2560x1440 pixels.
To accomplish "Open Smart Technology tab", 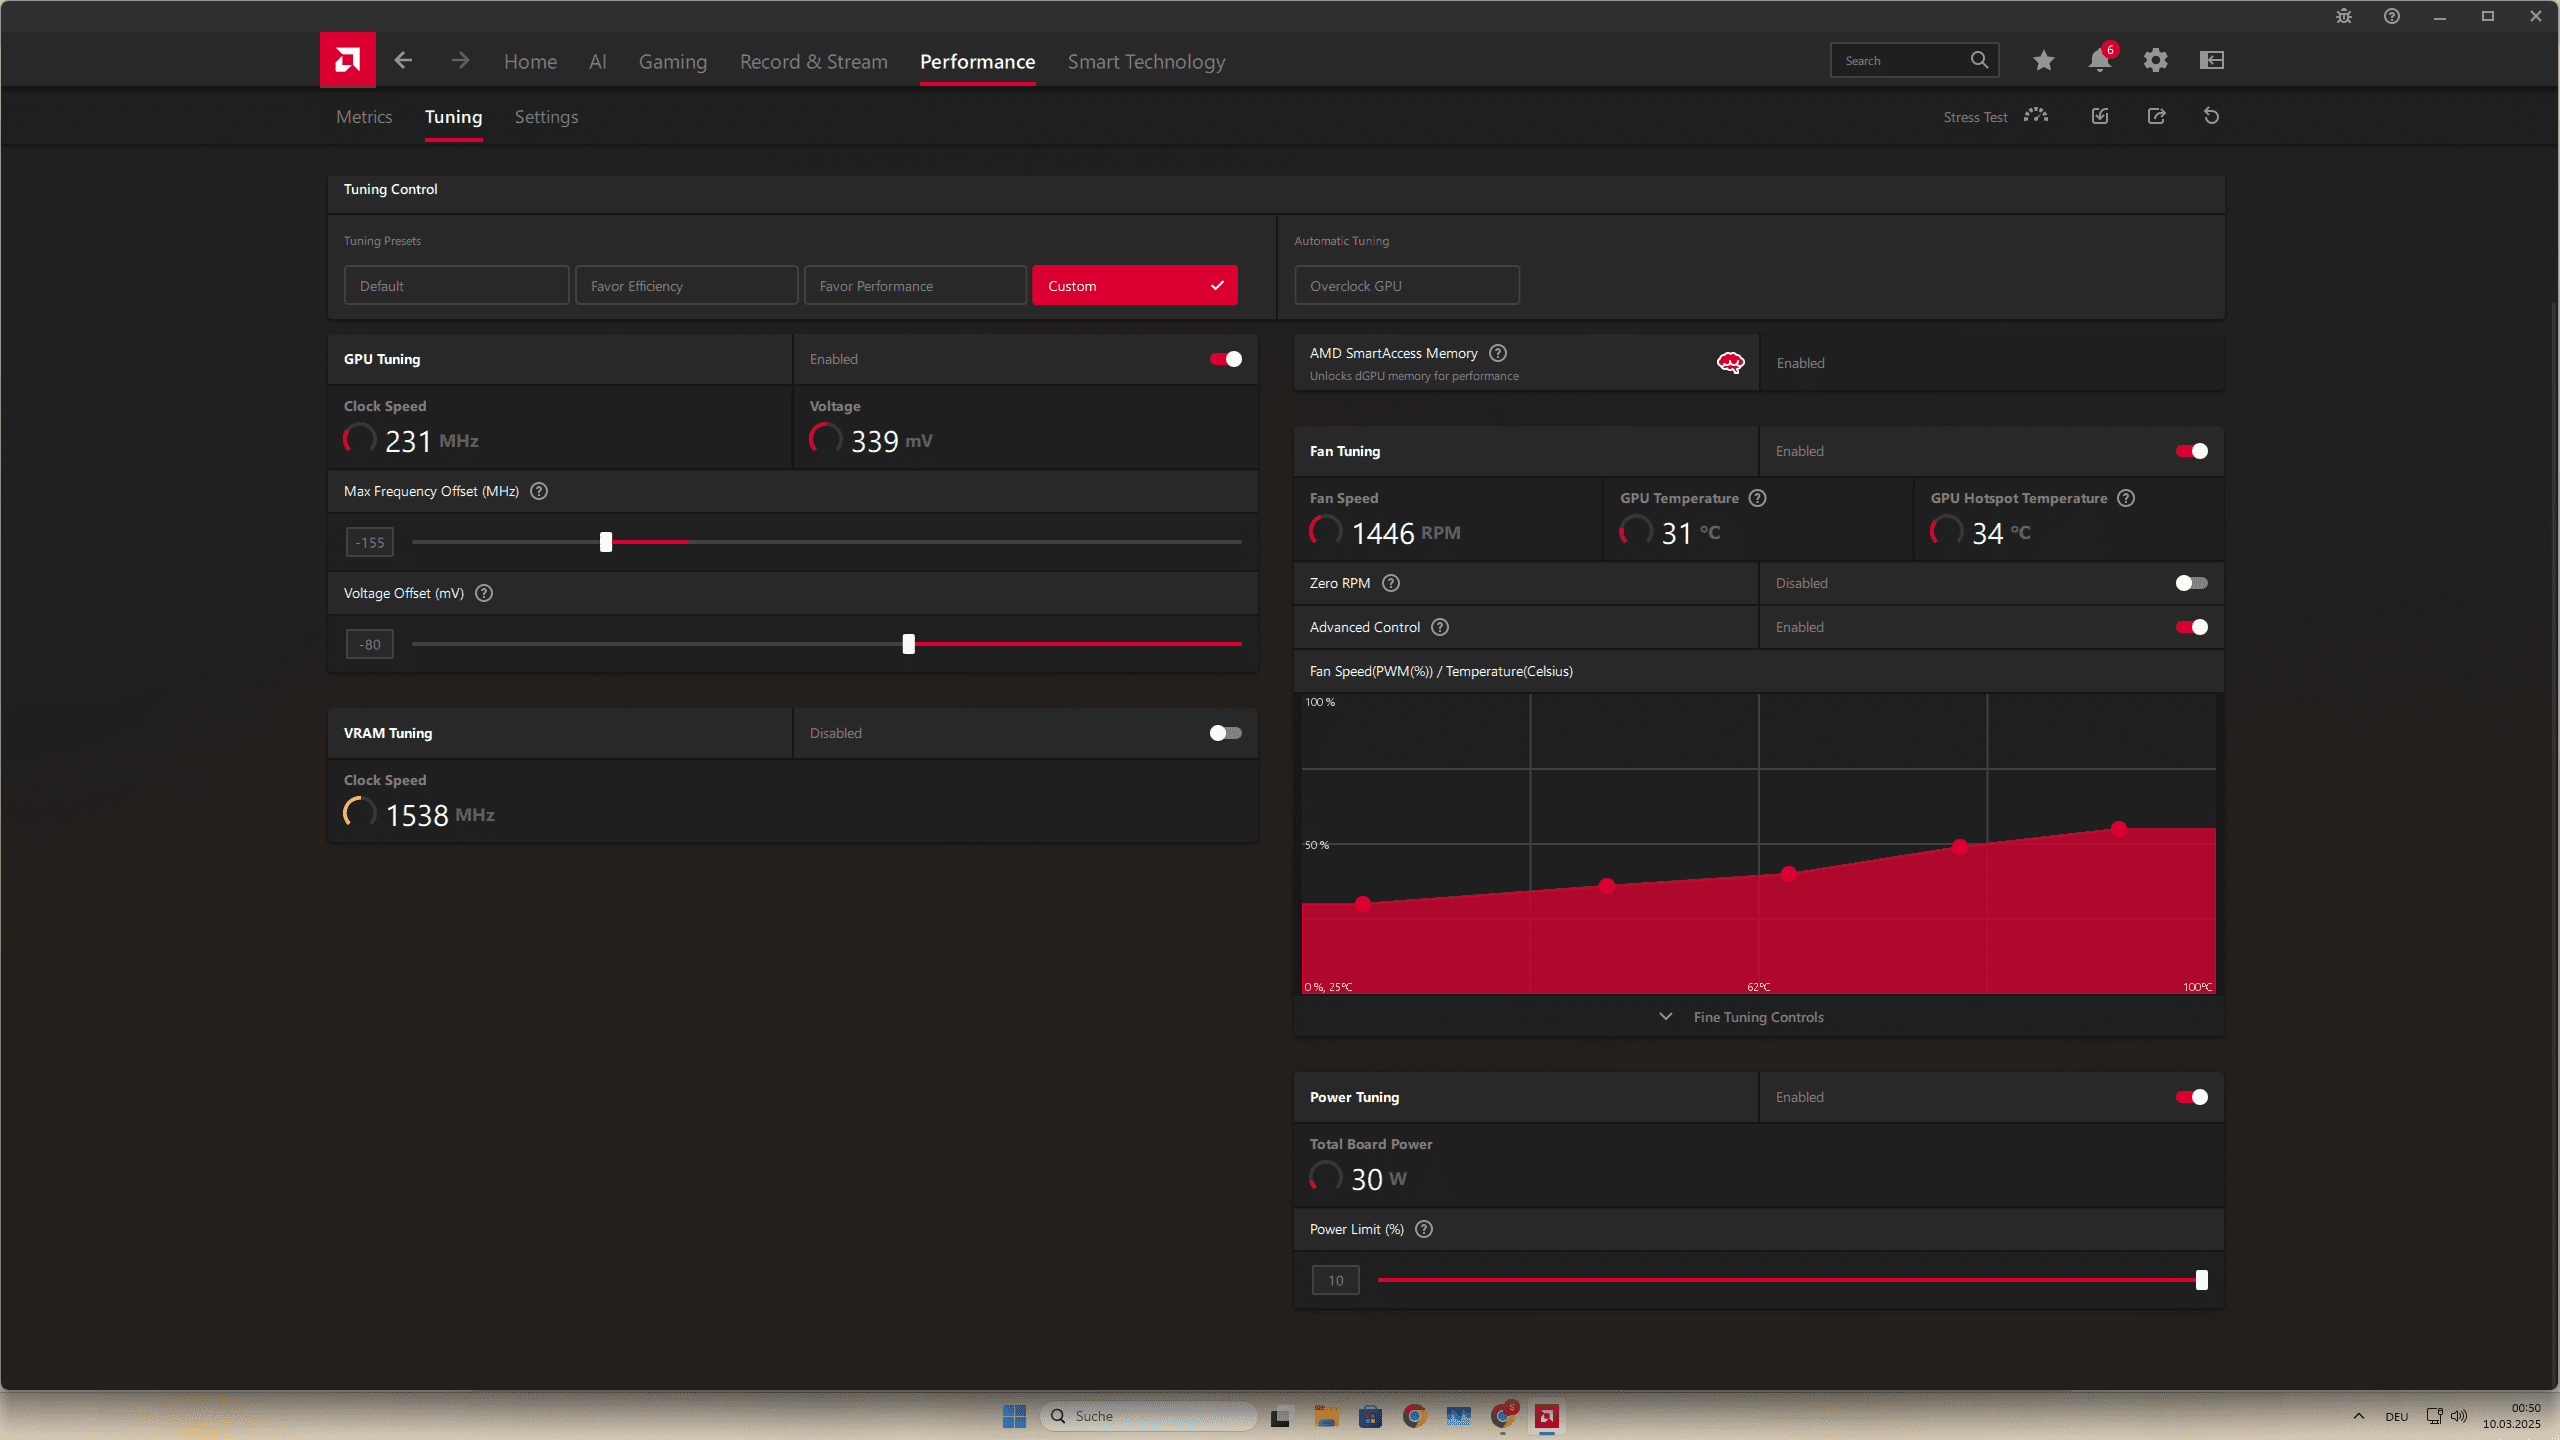I will (x=1146, y=61).
